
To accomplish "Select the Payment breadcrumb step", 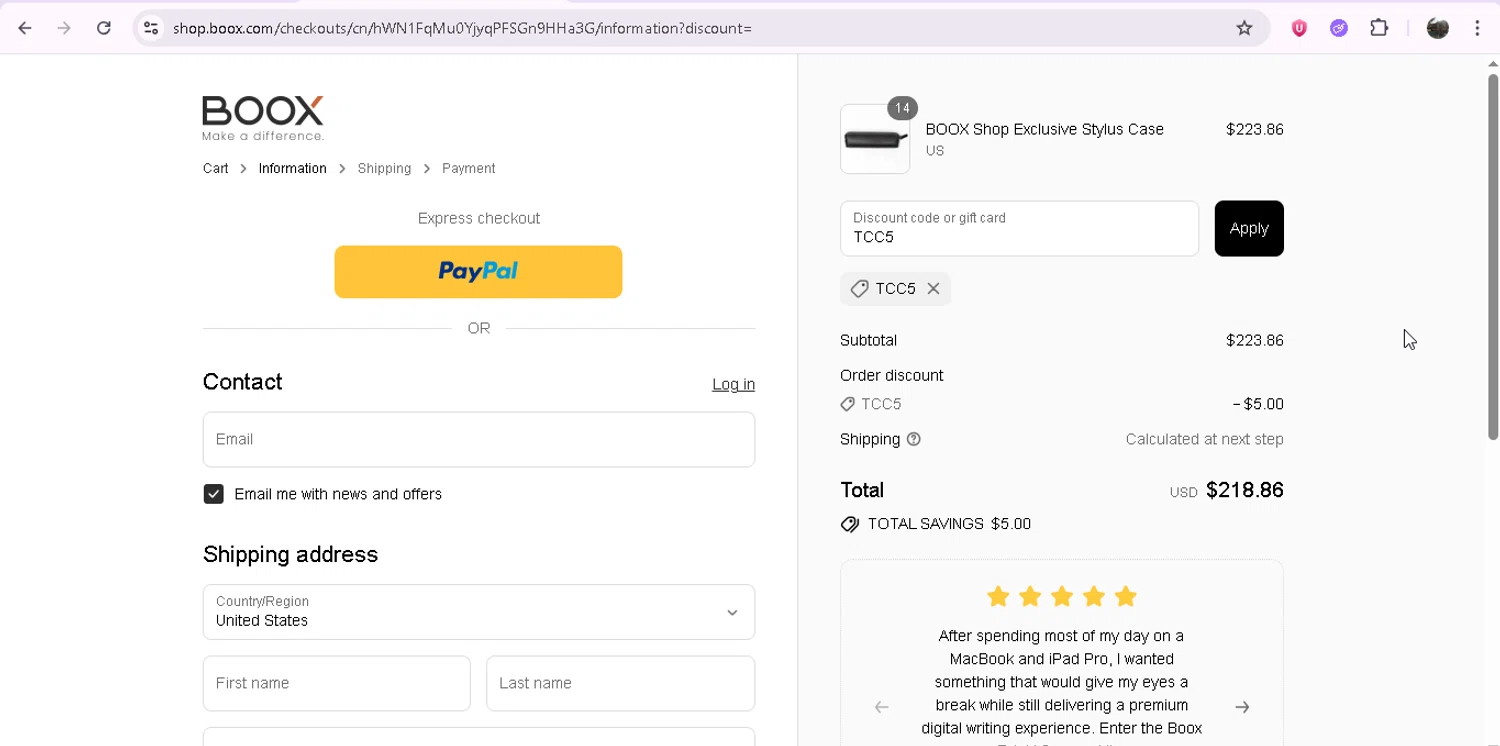I will [468, 168].
